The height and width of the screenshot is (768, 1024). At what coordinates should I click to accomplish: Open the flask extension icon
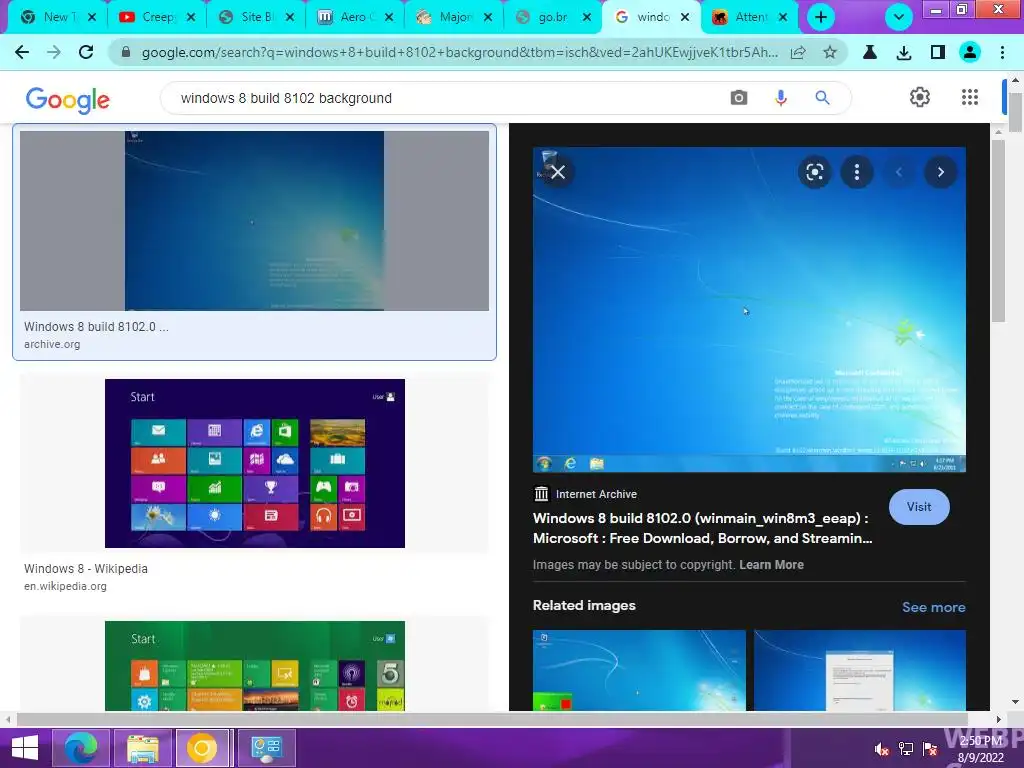(x=870, y=52)
